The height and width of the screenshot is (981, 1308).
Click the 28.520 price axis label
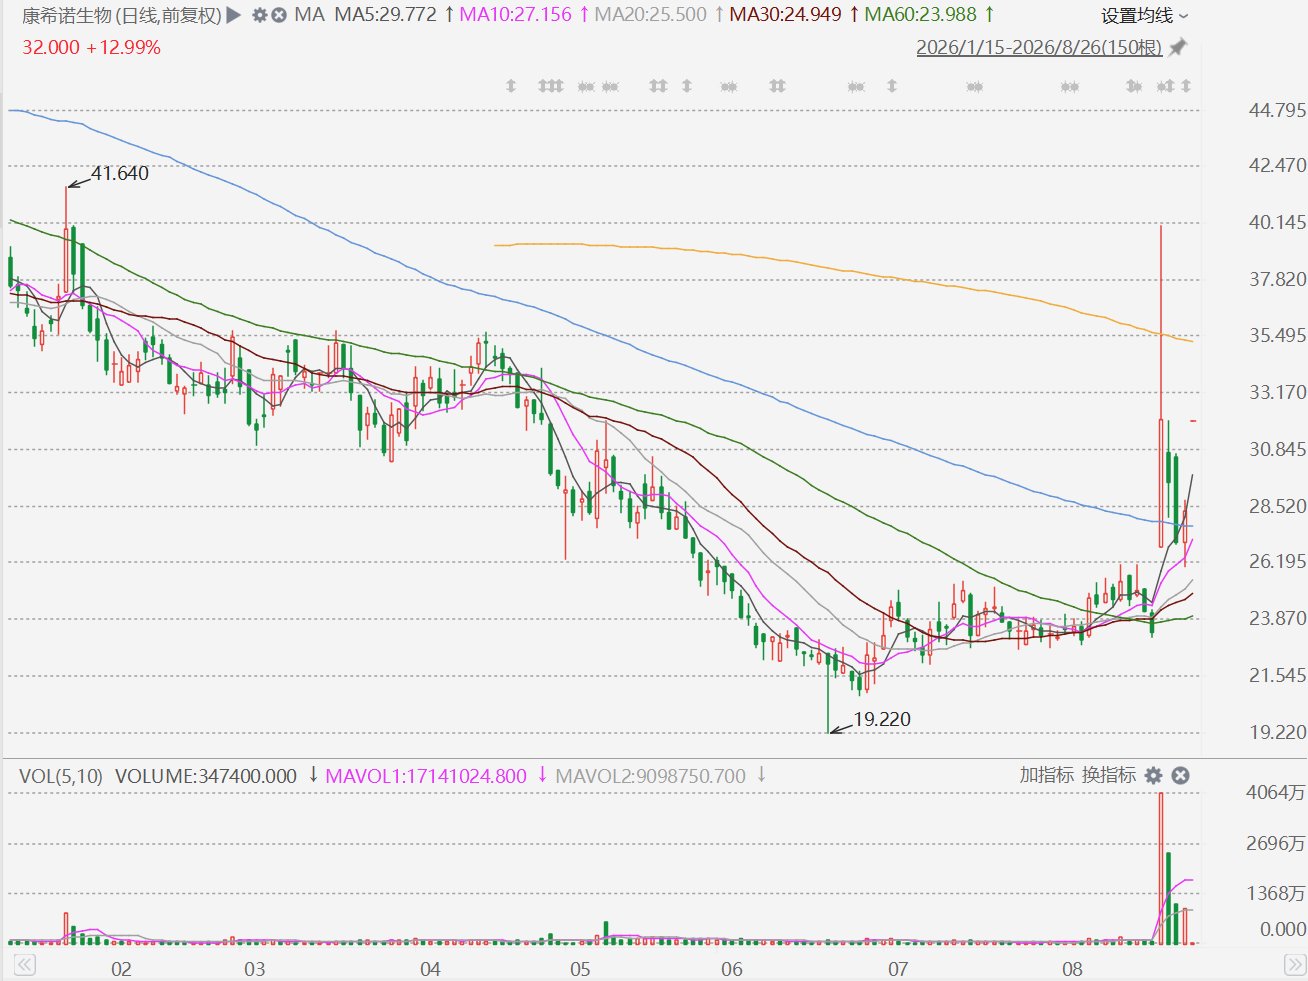point(1277,506)
